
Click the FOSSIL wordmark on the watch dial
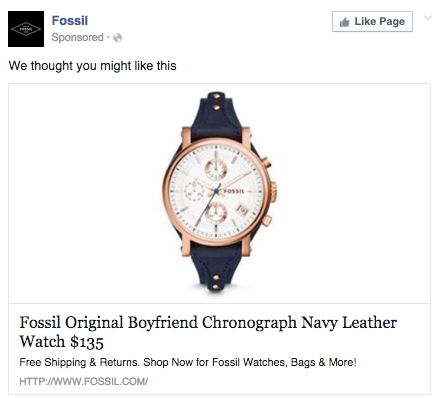click(x=234, y=191)
